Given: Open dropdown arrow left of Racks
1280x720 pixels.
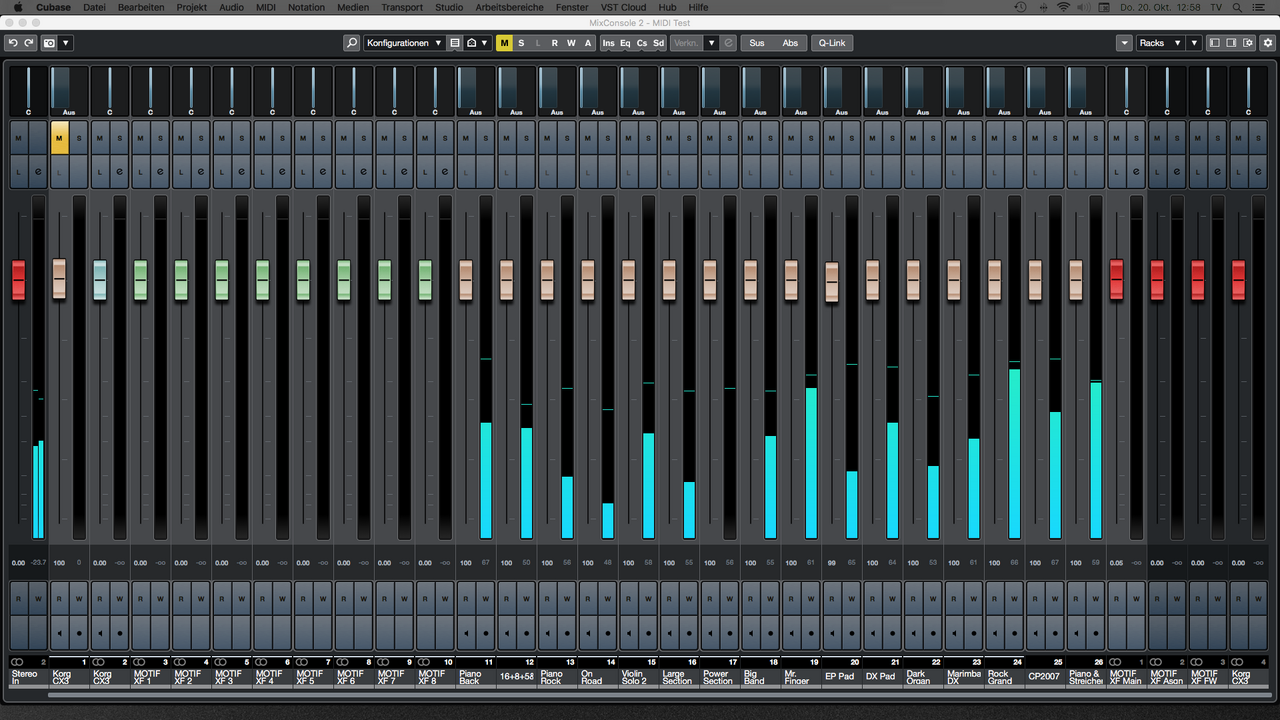Looking at the screenshot, I should 1125,43.
